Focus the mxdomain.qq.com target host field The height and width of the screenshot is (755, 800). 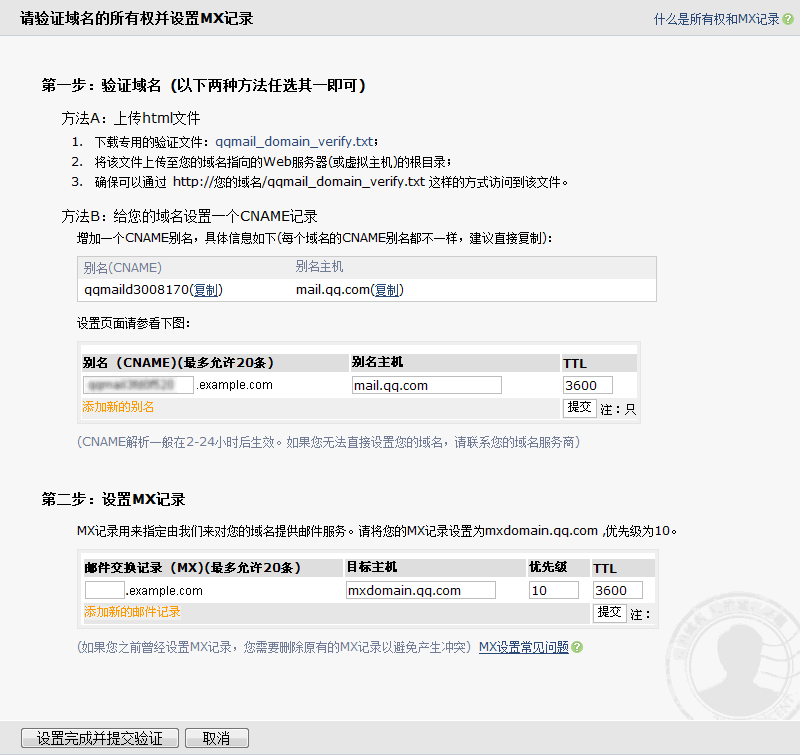[x=420, y=590]
